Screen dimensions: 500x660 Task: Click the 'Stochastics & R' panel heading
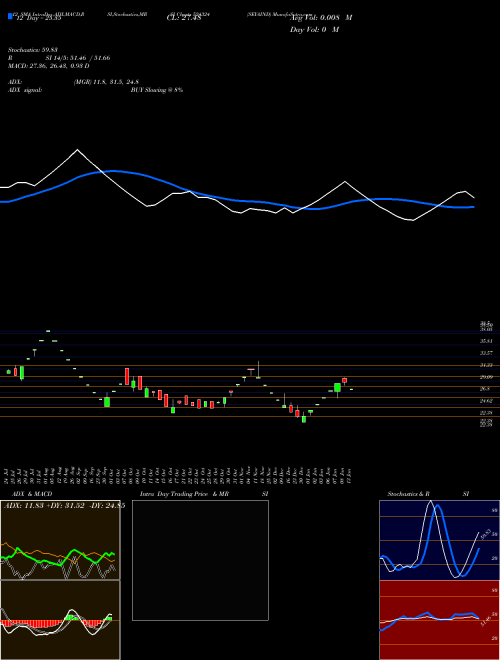click(409, 494)
